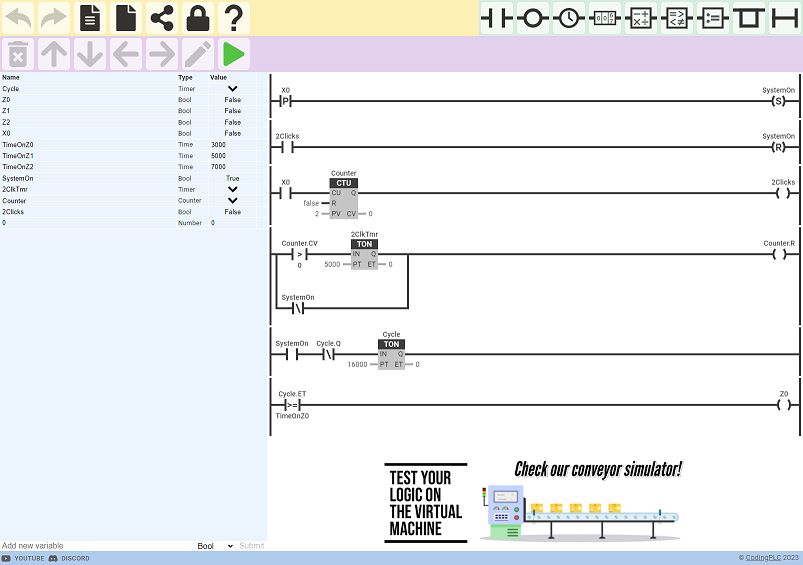Screen dimensions: 803x565
Task: Delete selected element with trash icon
Action: tap(18, 54)
